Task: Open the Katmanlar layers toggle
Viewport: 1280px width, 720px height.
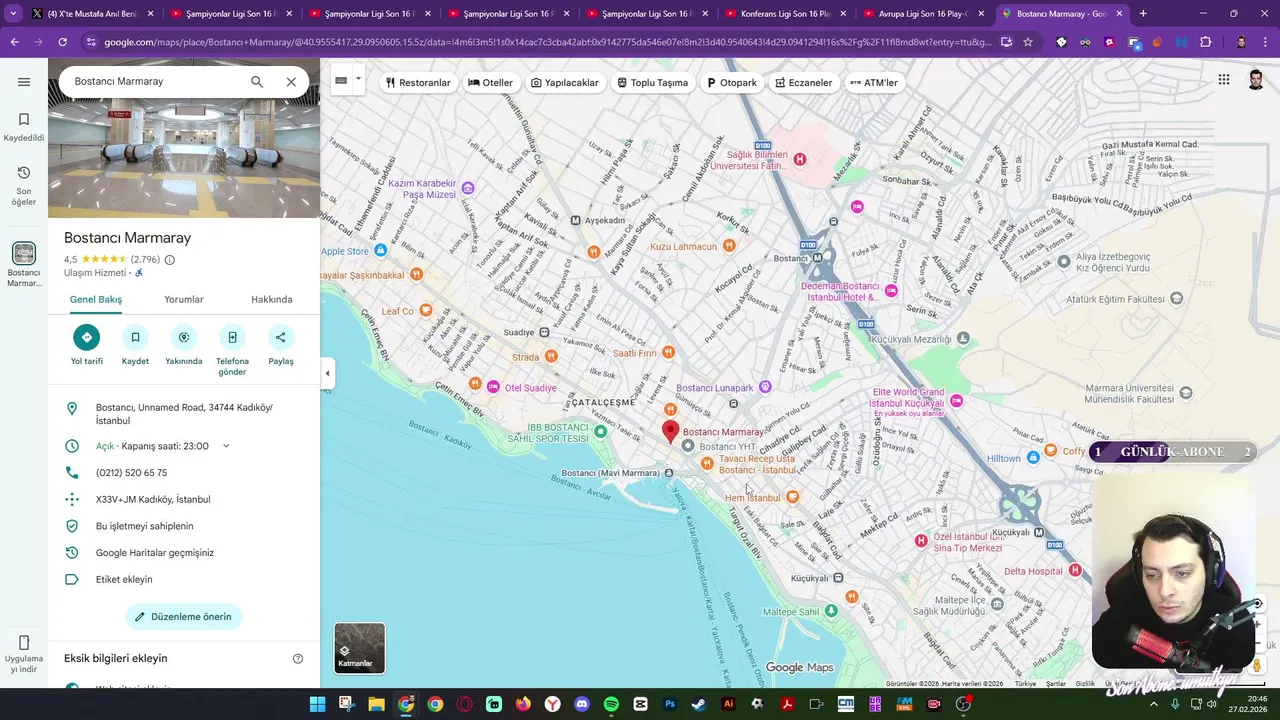Action: (x=359, y=648)
